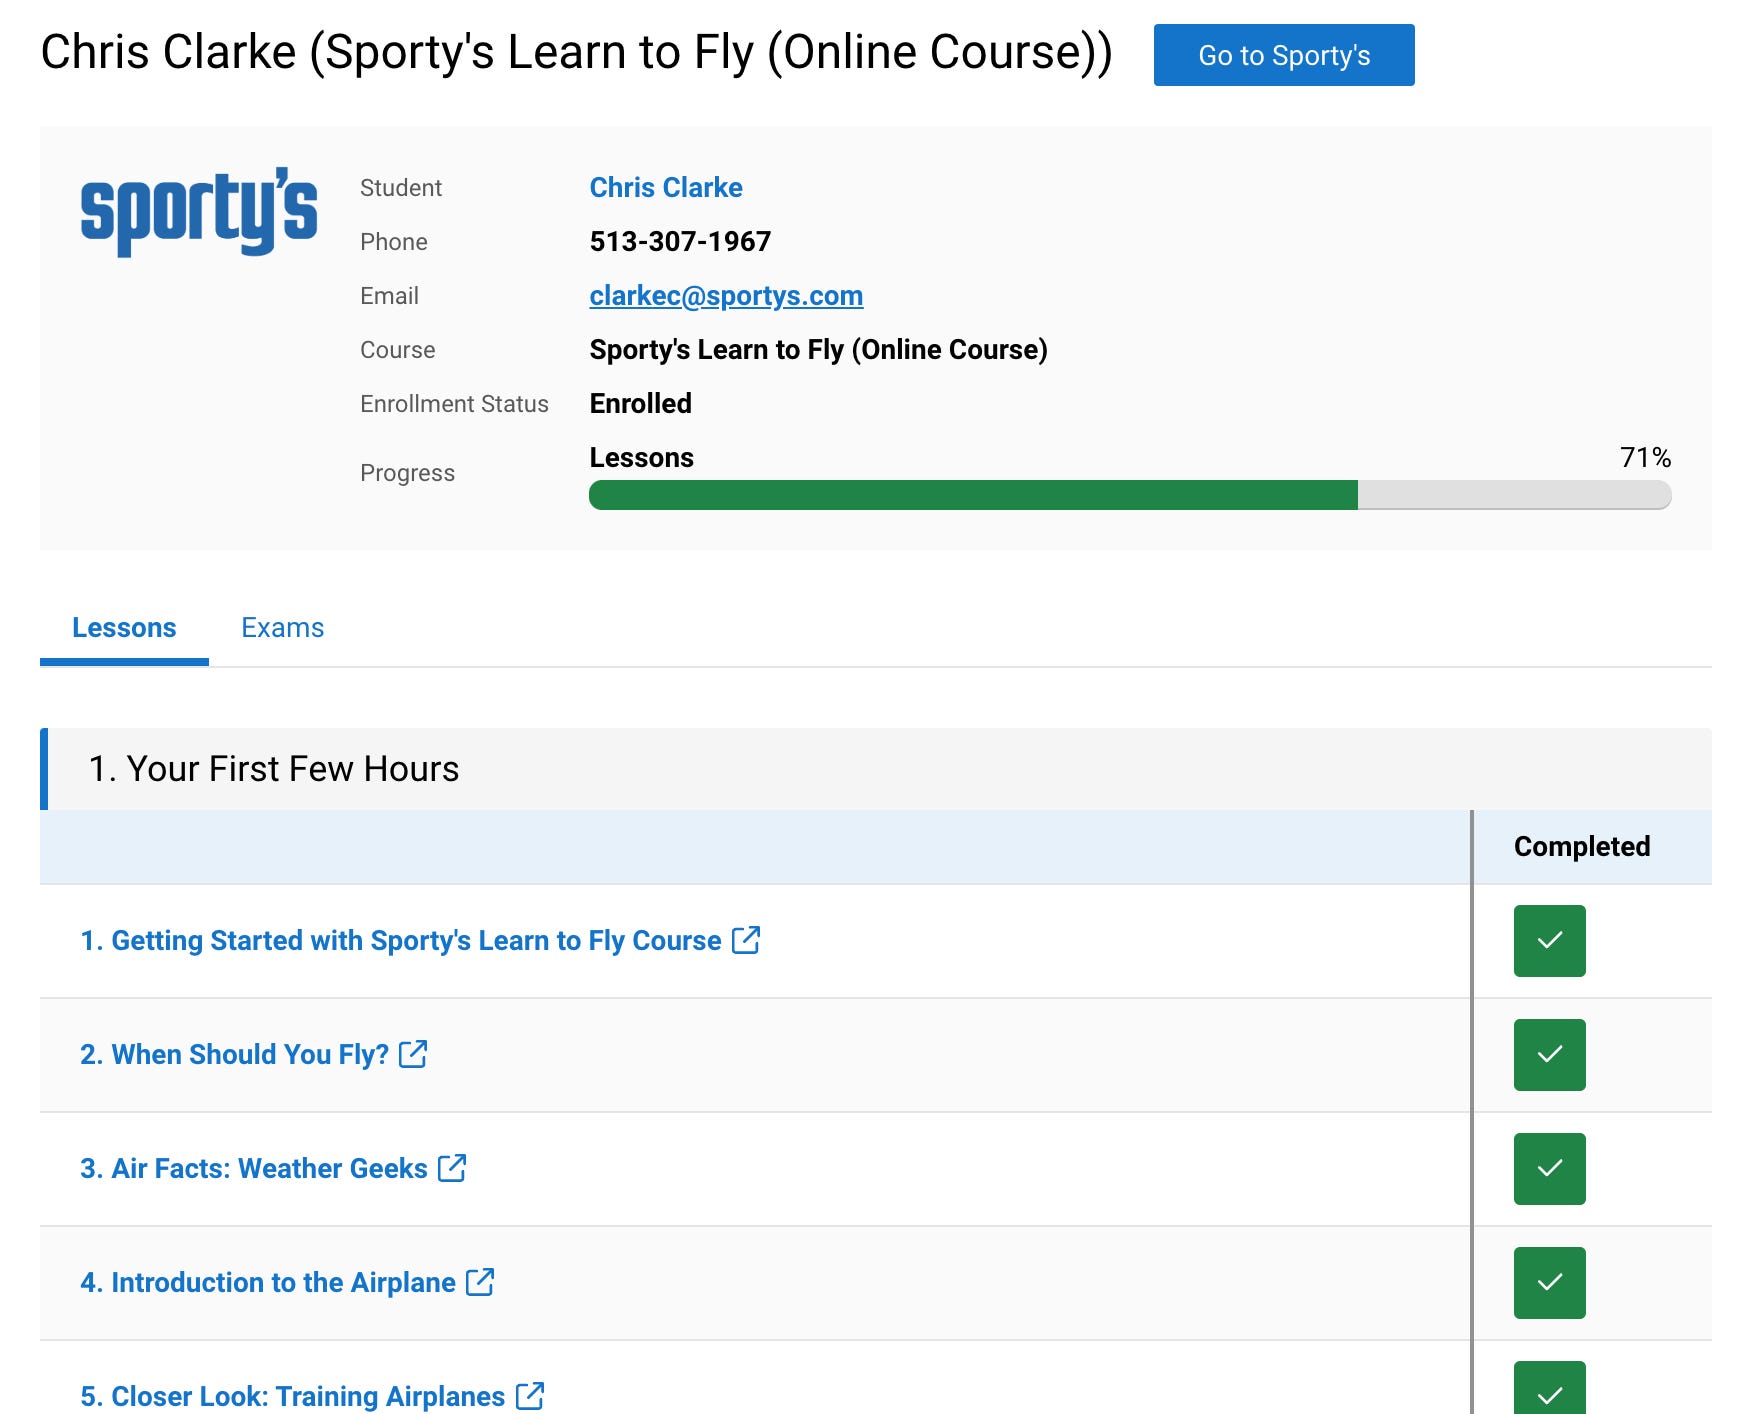Click the Progress label
Image resolution: width=1762 pixels, height=1414 pixels.
point(407,473)
